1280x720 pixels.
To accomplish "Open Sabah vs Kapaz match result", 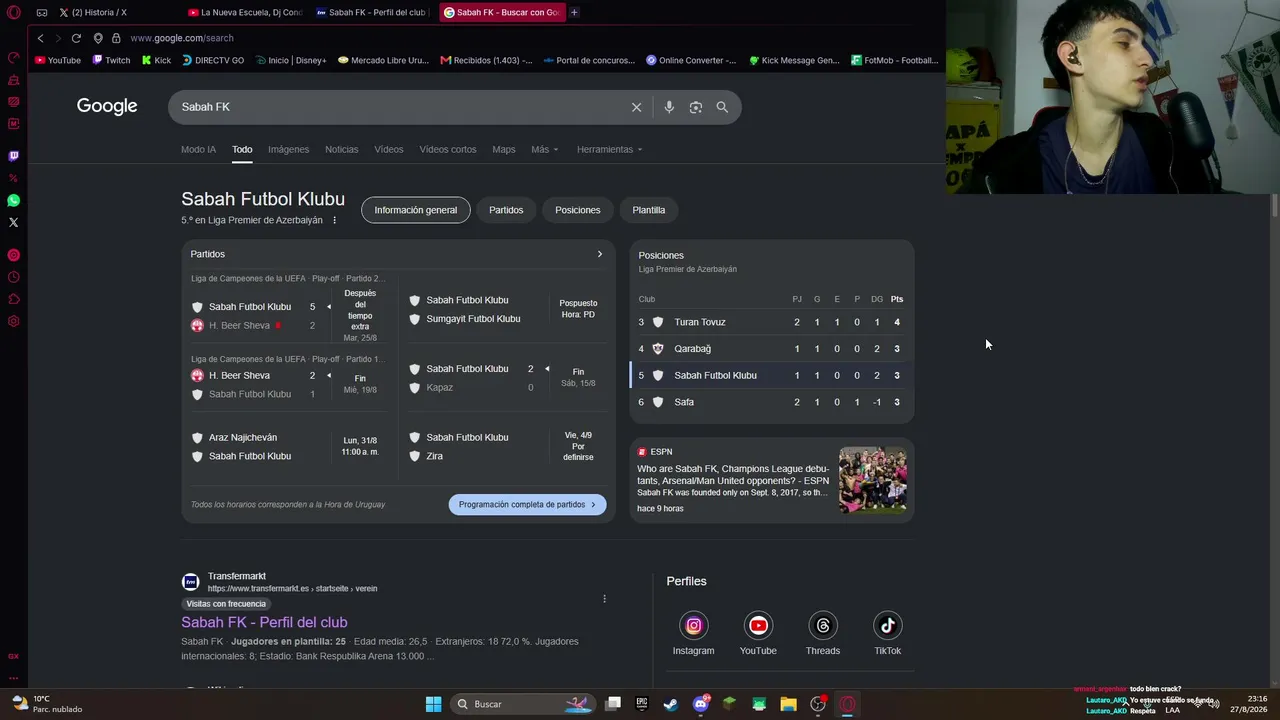I will [507, 378].
